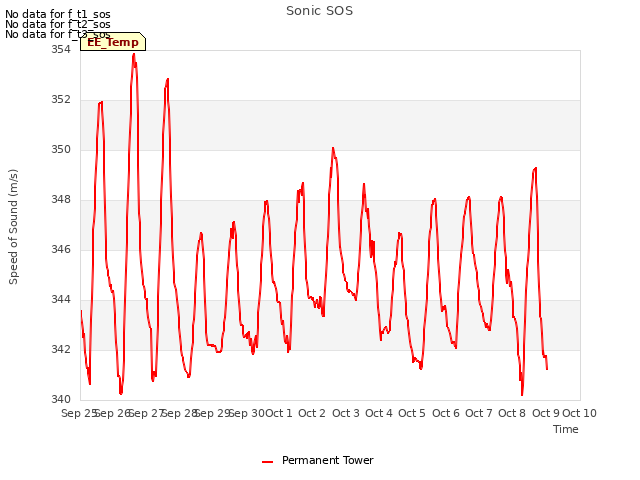
Task: Click the red legend line swatch
Action: [x=267, y=462]
